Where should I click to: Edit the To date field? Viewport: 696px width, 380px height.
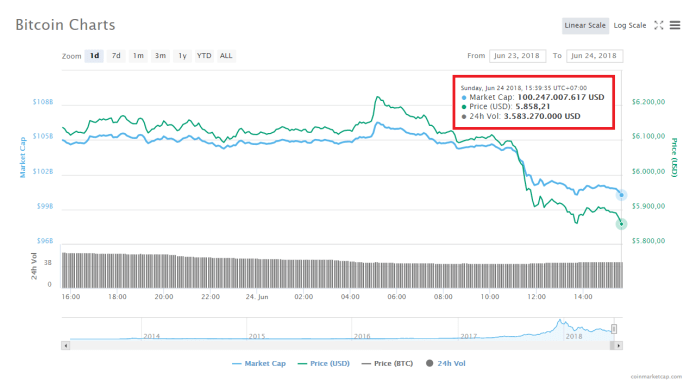click(x=594, y=55)
